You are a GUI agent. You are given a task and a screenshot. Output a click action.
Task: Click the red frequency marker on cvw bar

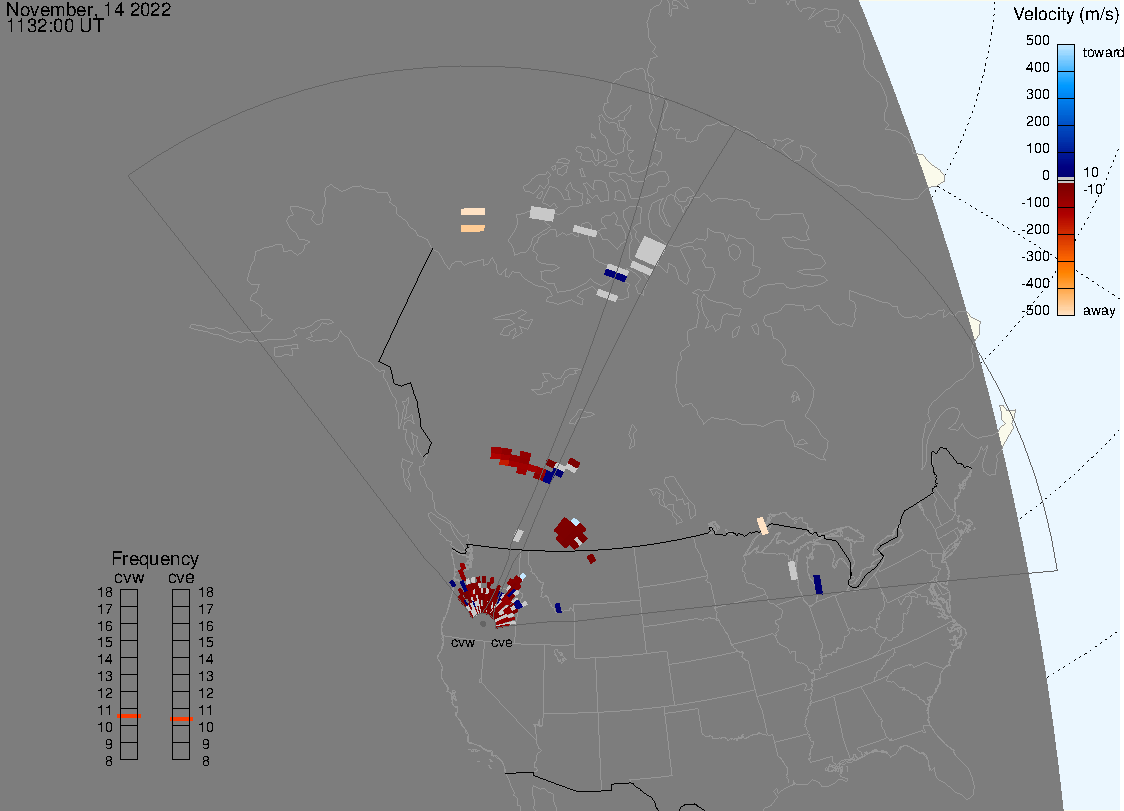[x=129, y=716]
